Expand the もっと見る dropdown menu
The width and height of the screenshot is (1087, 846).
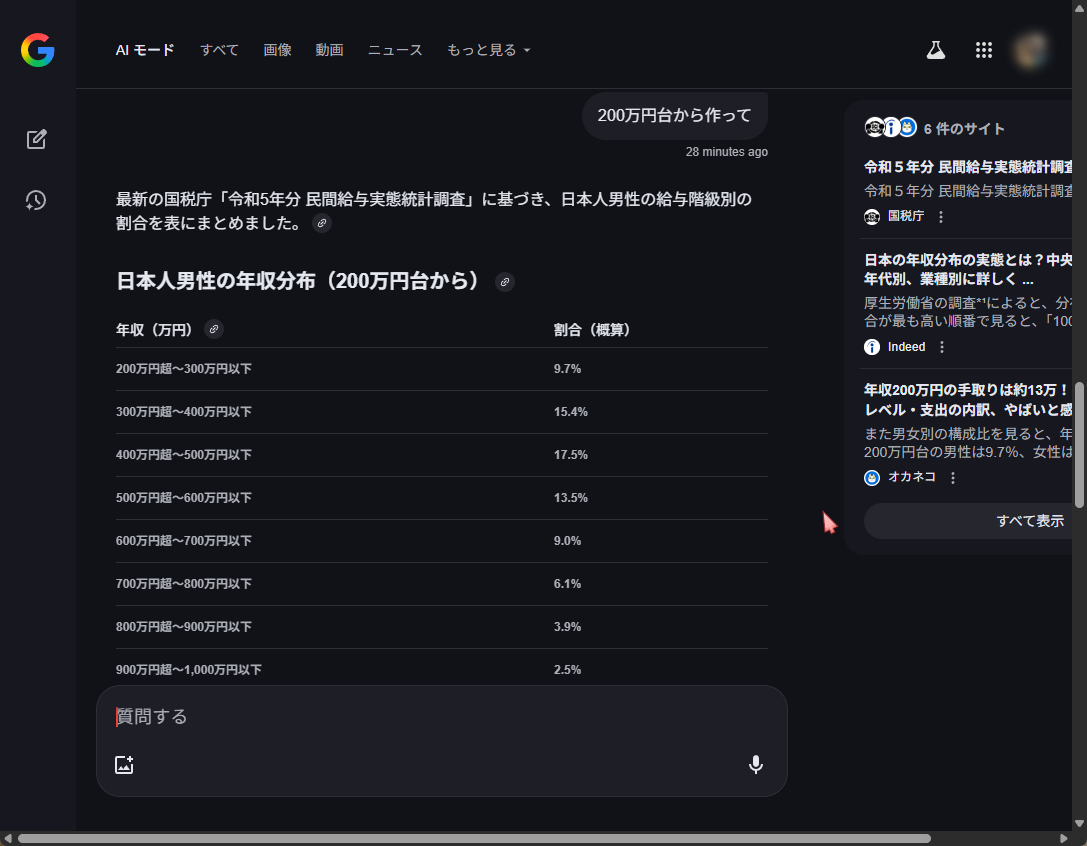click(488, 50)
